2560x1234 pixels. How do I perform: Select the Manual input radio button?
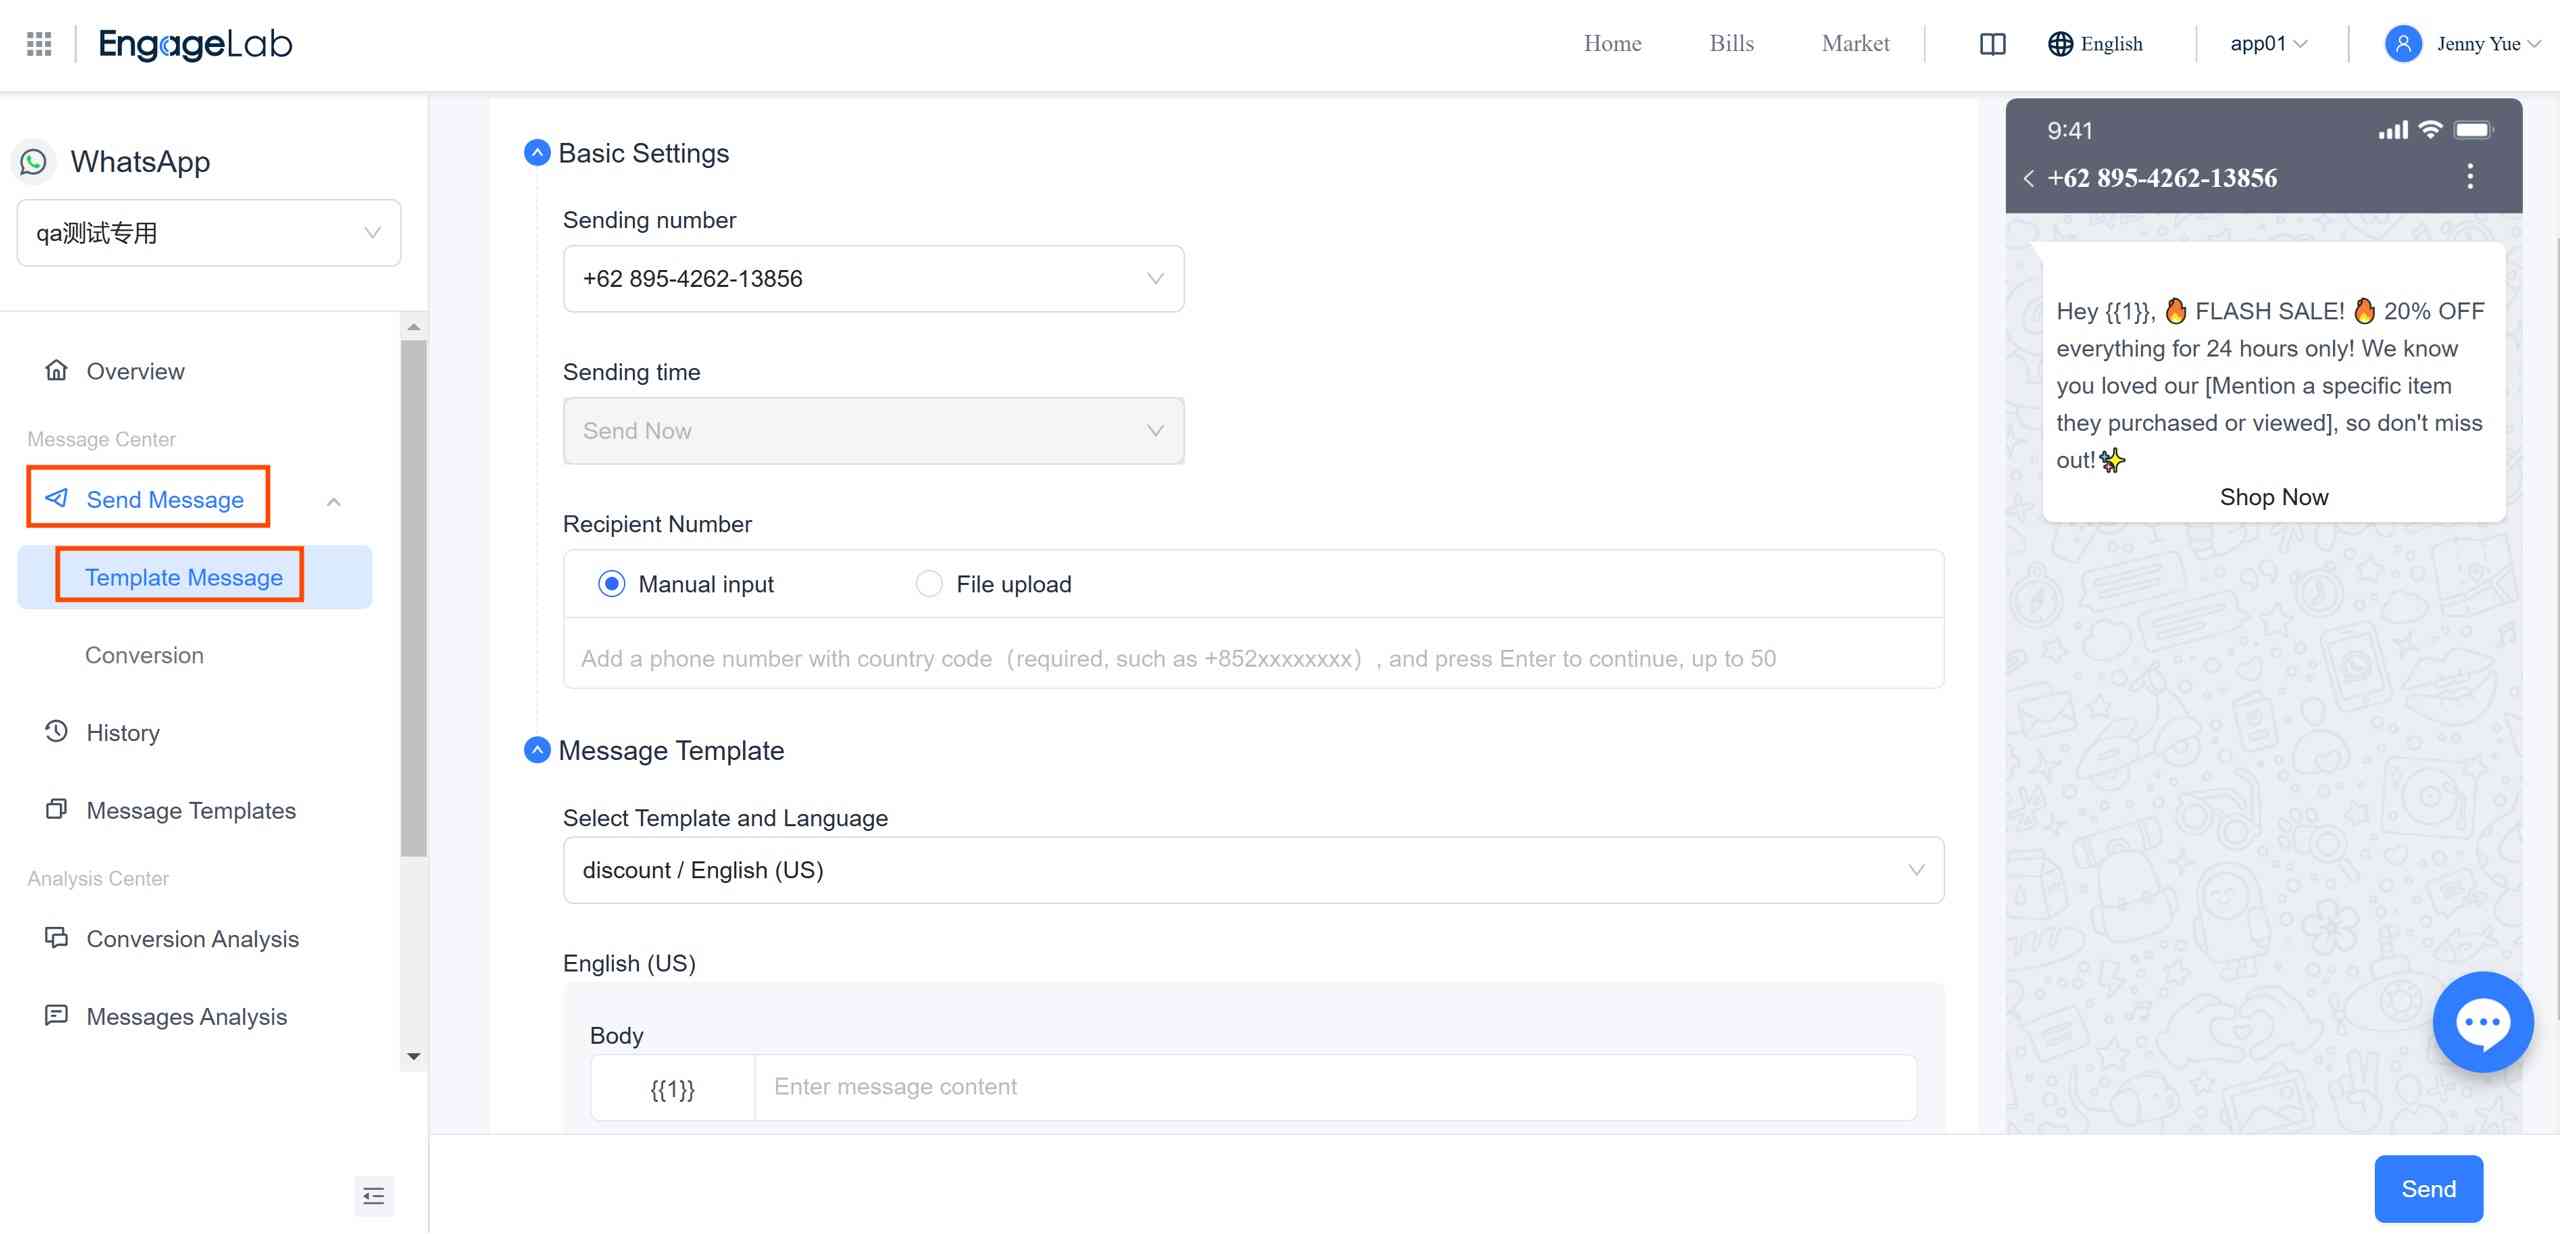[611, 584]
